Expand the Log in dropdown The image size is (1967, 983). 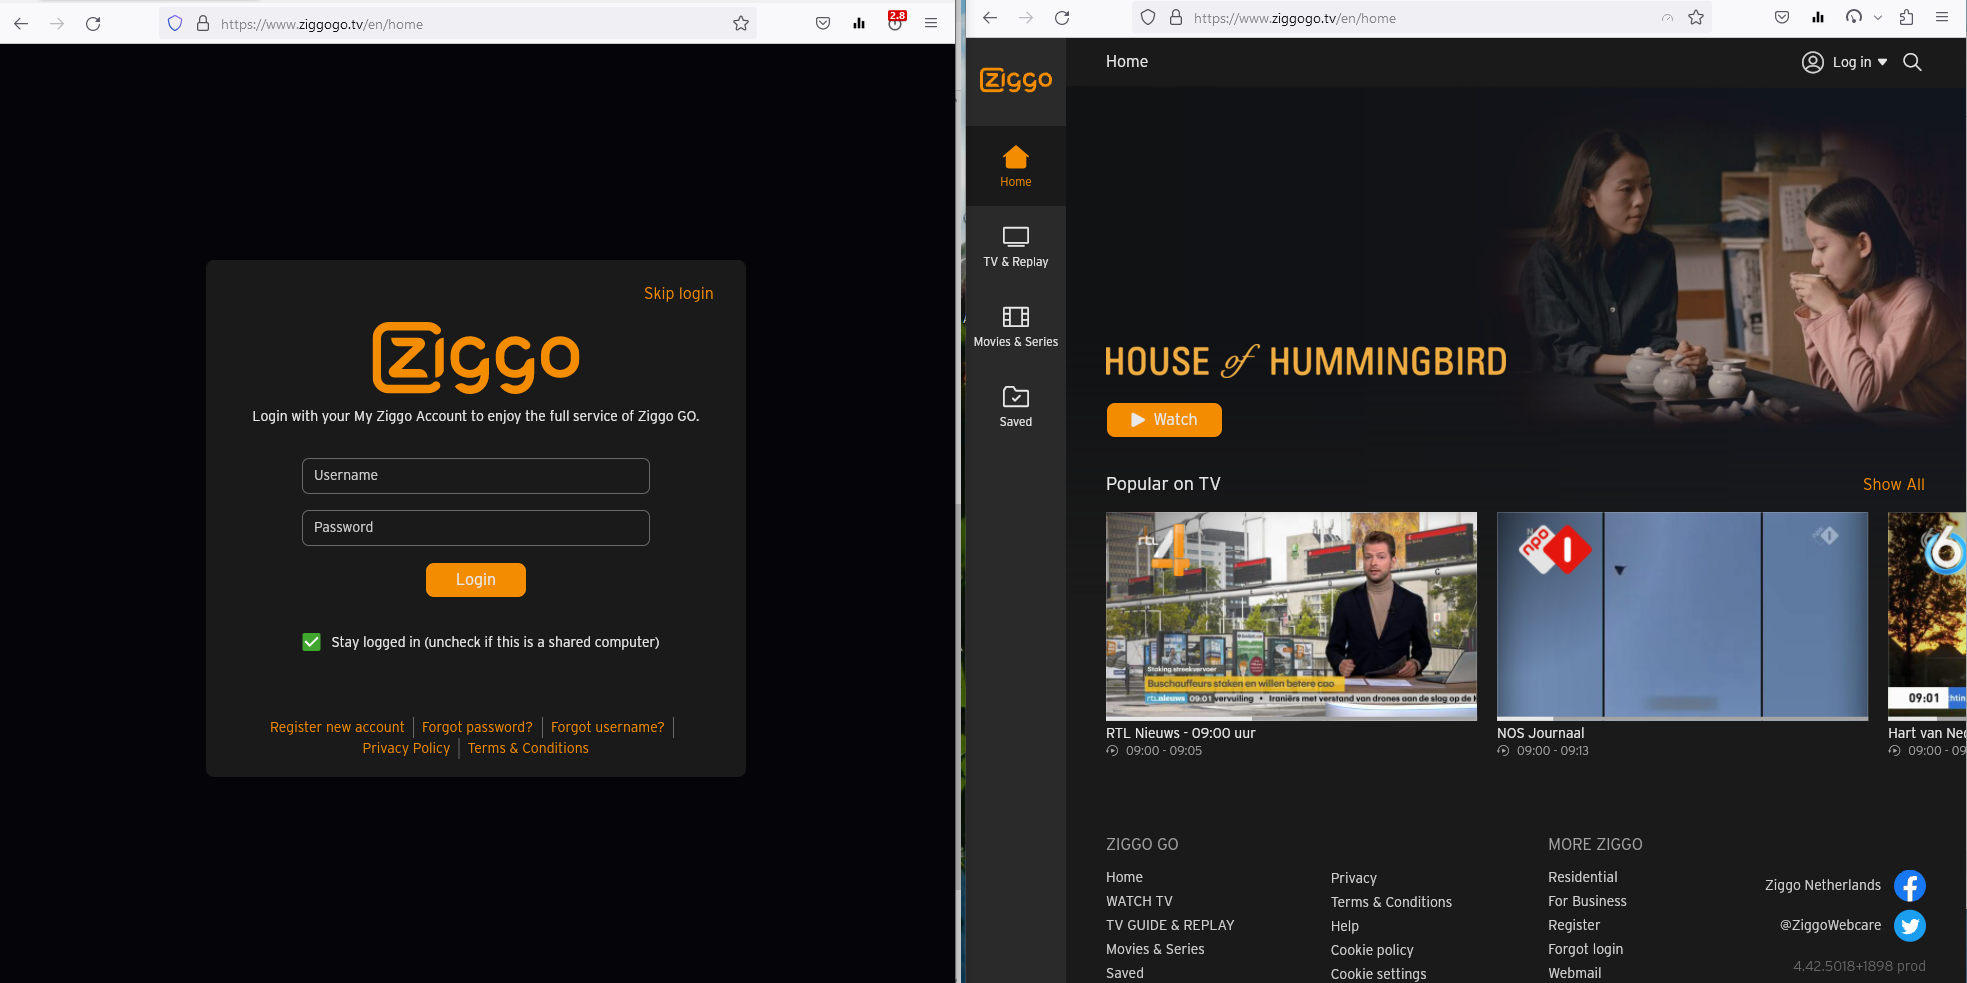click(x=1883, y=62)
